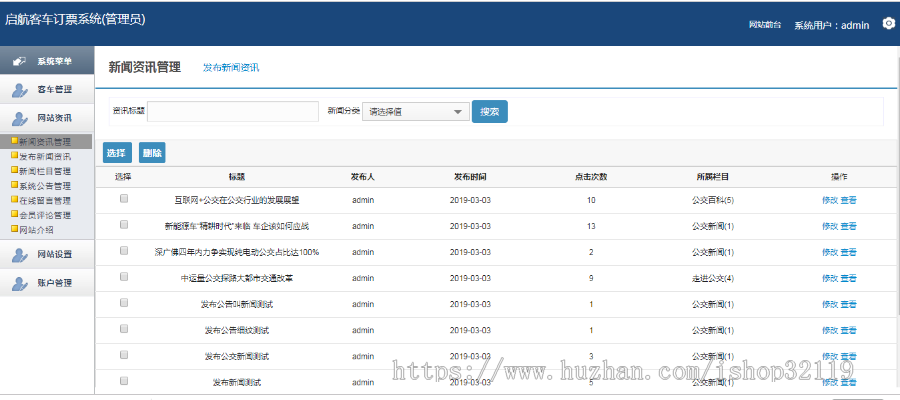
Task: Go to 网站前台 in the top bar
Action: tap(765, 25)
